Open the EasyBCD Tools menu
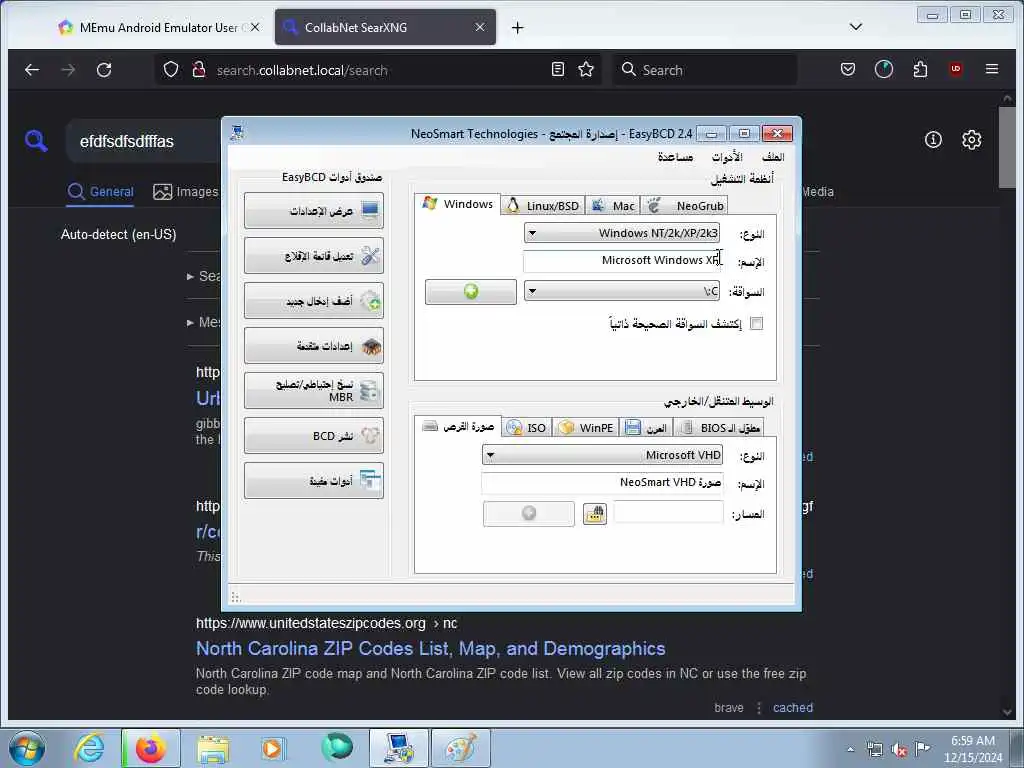 (727, 157)
